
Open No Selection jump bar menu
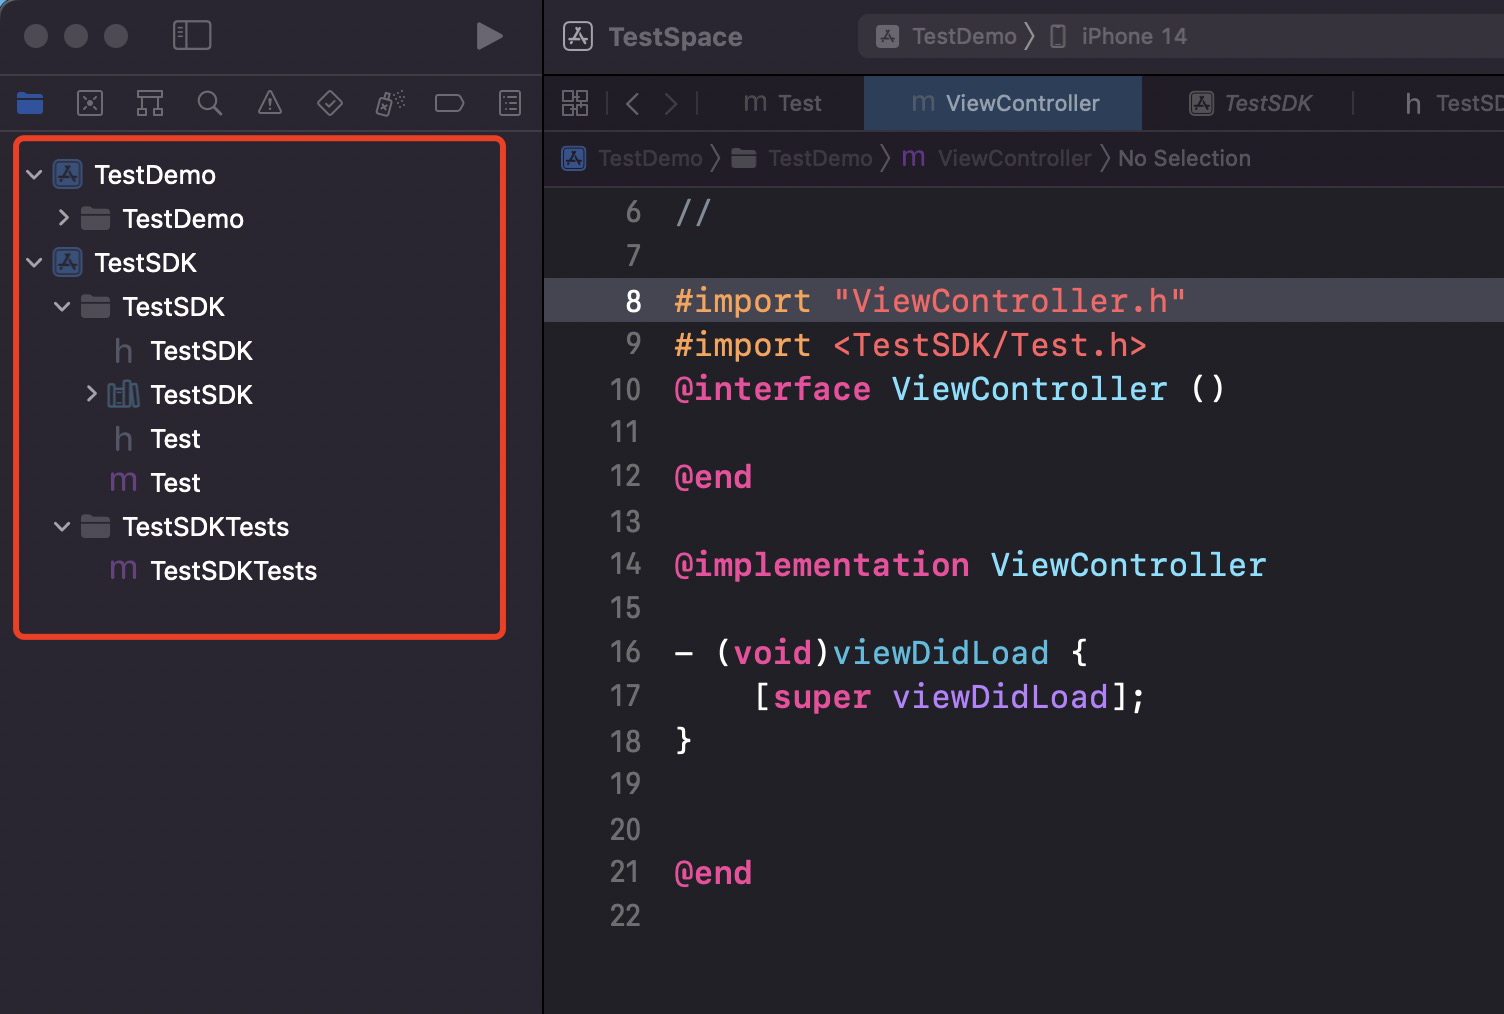pos(1184,158)
